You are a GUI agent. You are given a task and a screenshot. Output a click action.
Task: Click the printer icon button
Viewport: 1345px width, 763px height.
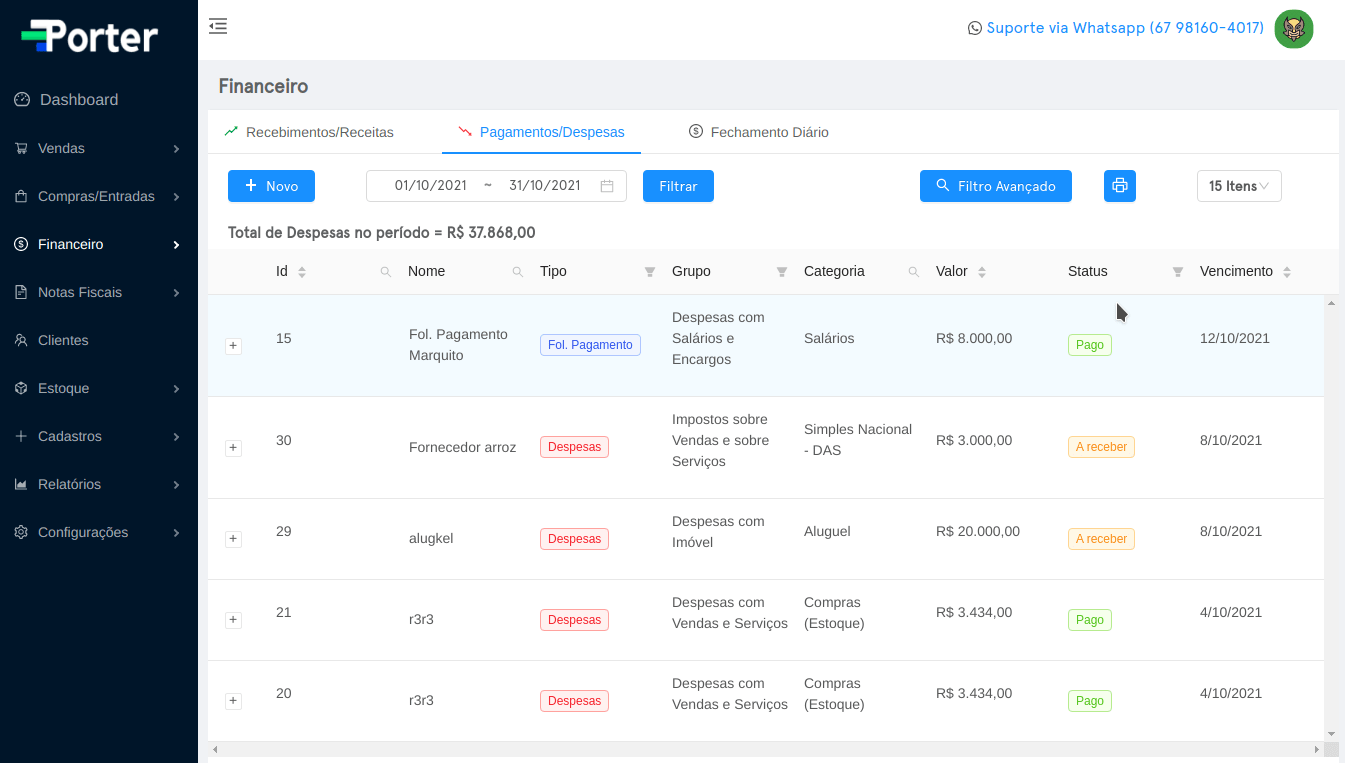[1119, 186]
